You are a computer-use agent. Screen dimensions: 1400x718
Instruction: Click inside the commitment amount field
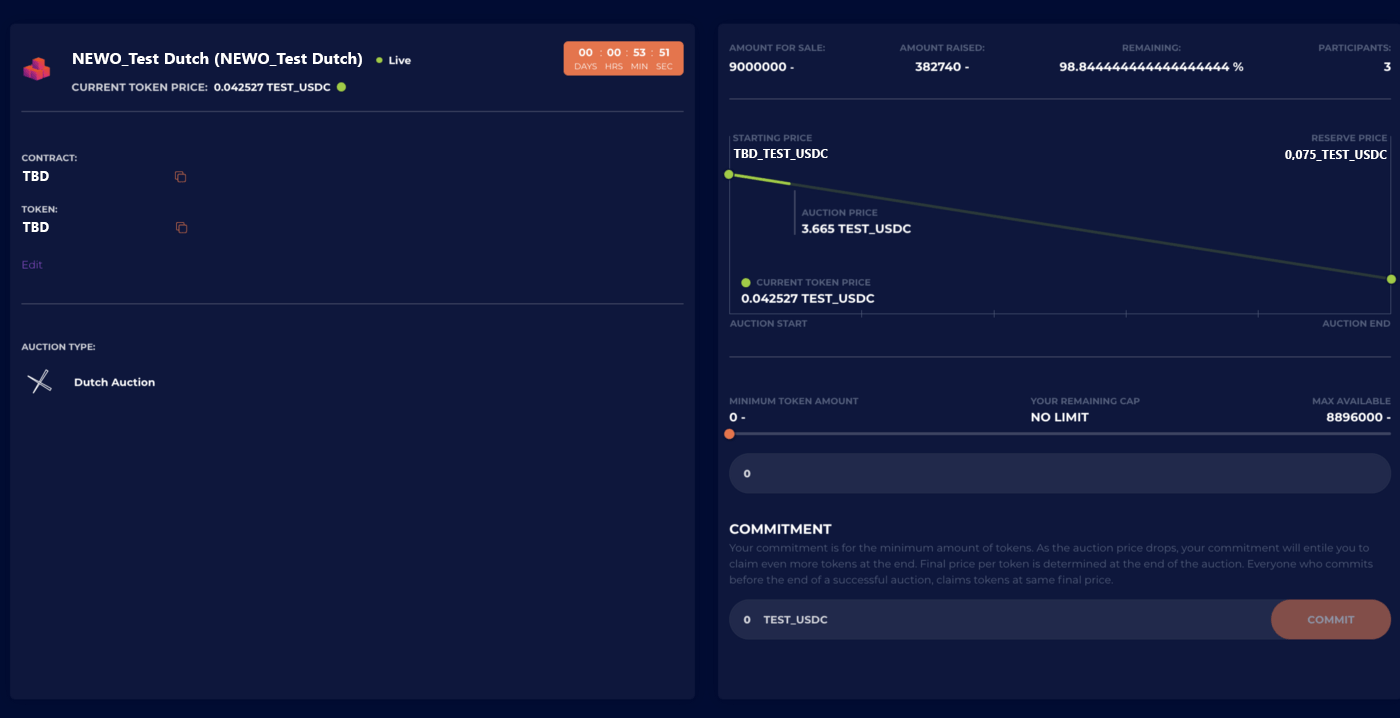pyautogui.click(x=950, y=619)
